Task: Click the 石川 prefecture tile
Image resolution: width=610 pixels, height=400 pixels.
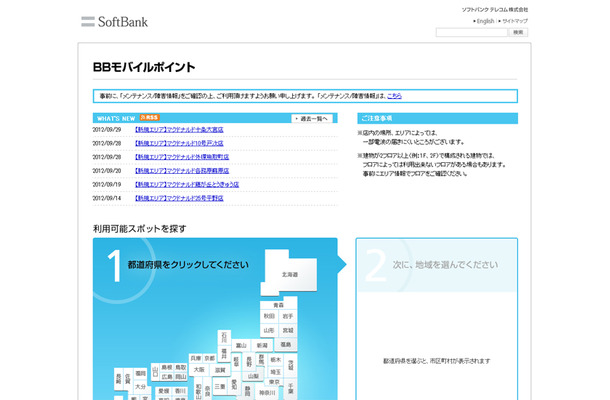Action: pos(224,337)
